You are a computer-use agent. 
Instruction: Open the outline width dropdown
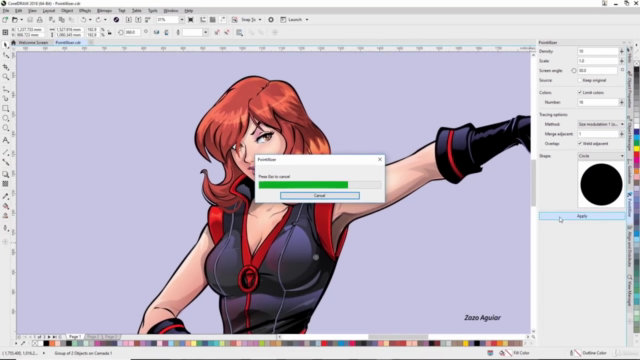pos(205,32)
